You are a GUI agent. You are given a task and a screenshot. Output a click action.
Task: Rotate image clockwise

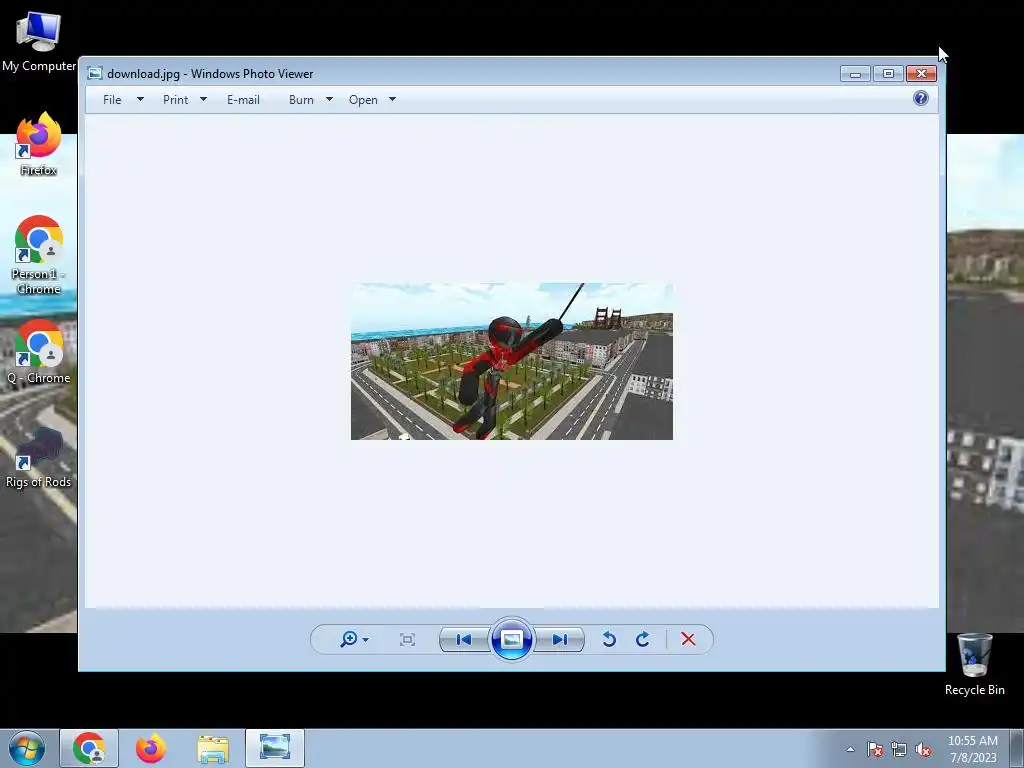643,639
